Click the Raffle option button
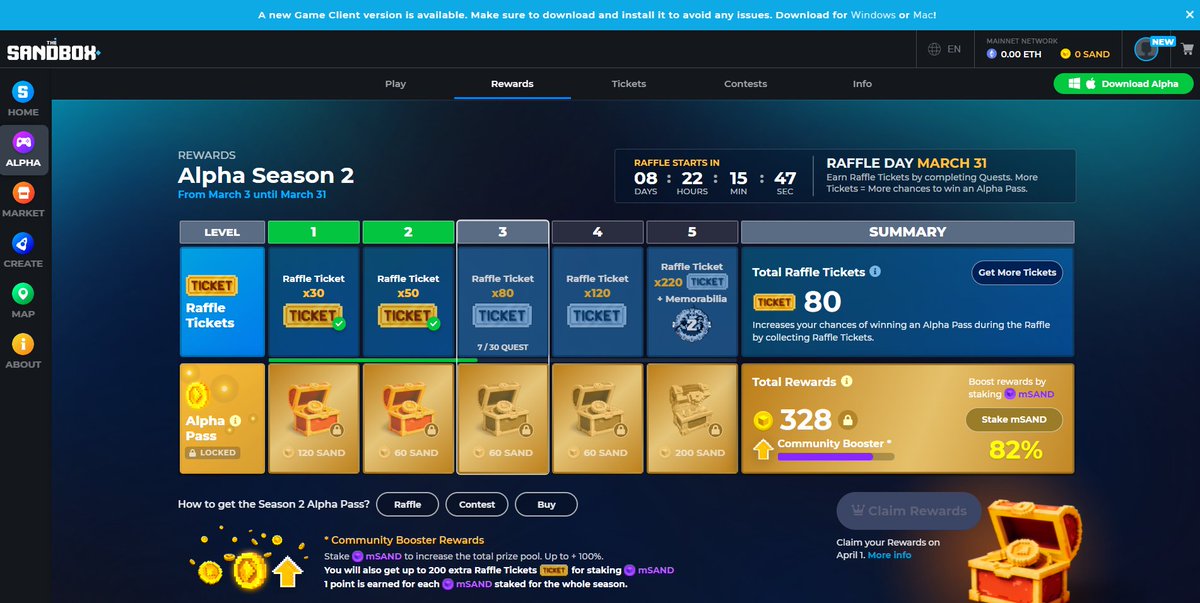1200x603 pixels. pyautogui.click(x=408, y=504)
